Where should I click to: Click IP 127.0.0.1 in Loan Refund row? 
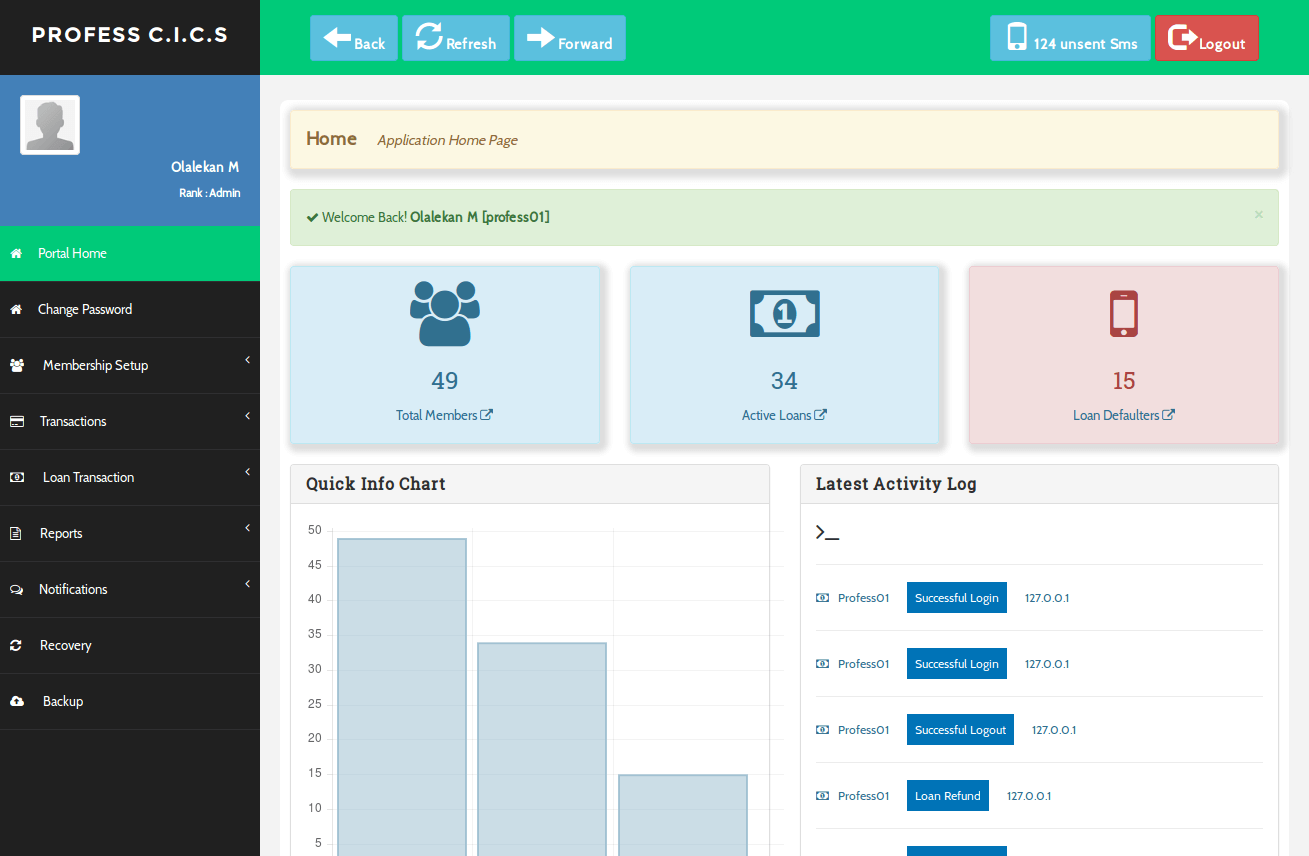[1029, 796]
